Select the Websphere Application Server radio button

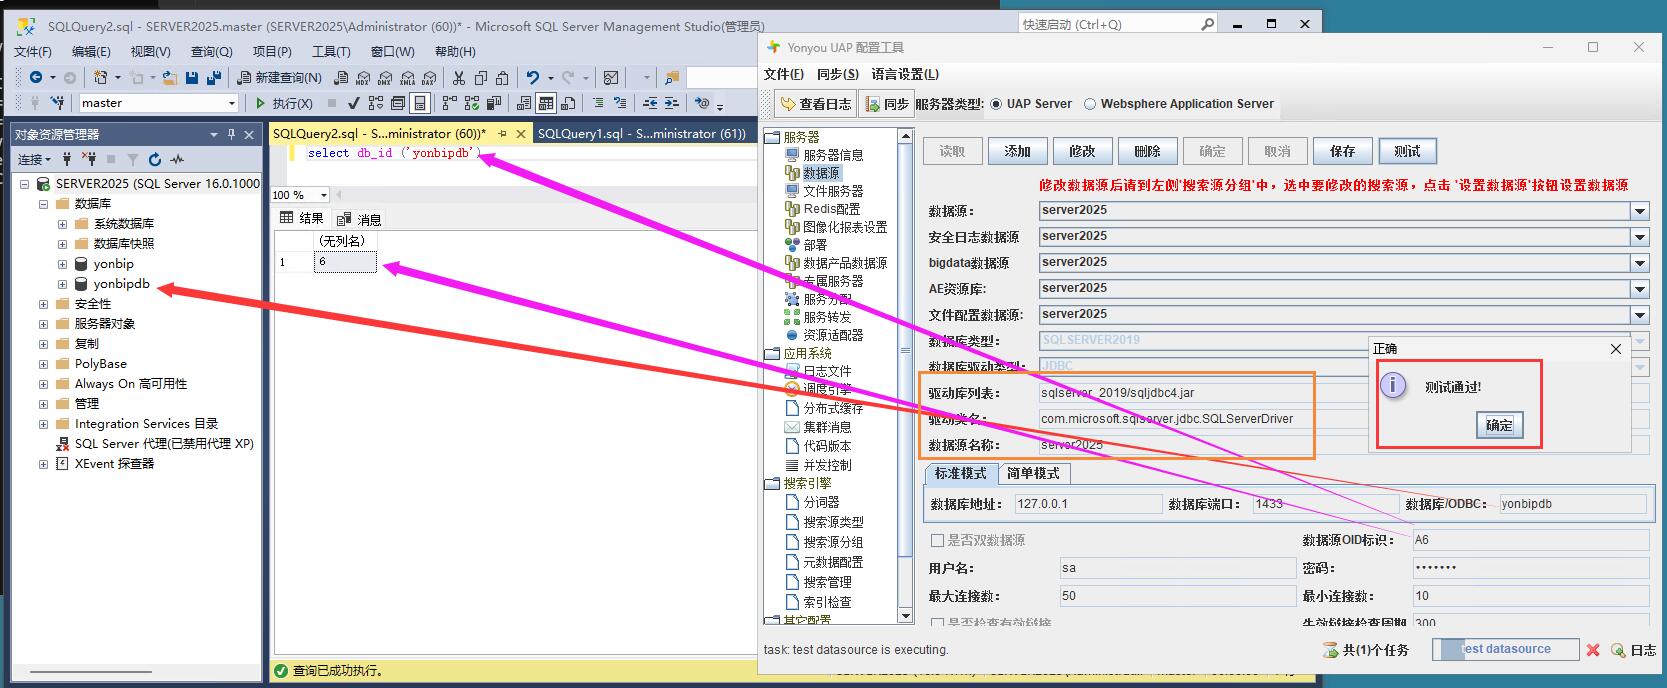(1090, 104)
